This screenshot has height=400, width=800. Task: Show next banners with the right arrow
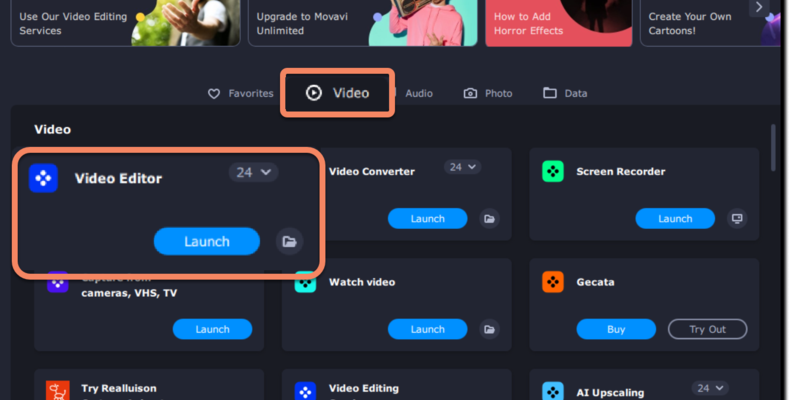click(x=759, y=7)
